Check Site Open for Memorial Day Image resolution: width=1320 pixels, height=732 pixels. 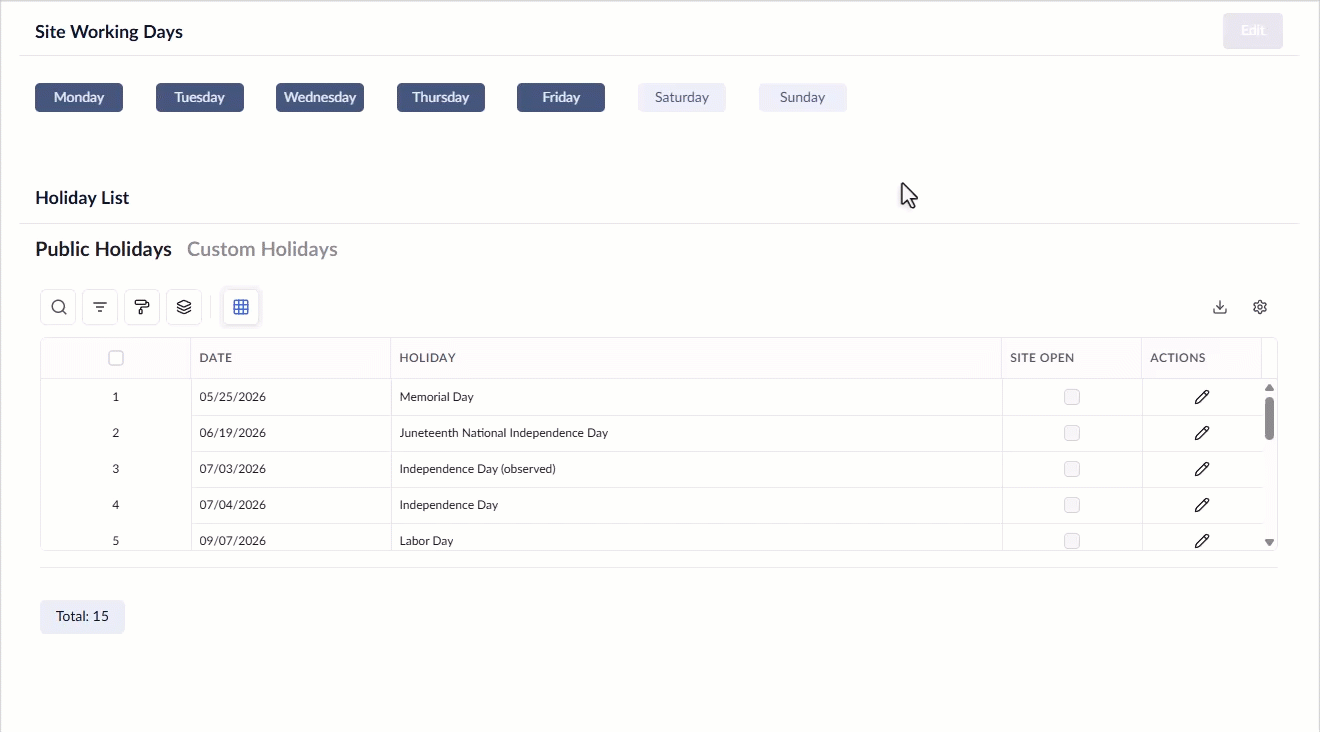click(x=1072, y=397)
